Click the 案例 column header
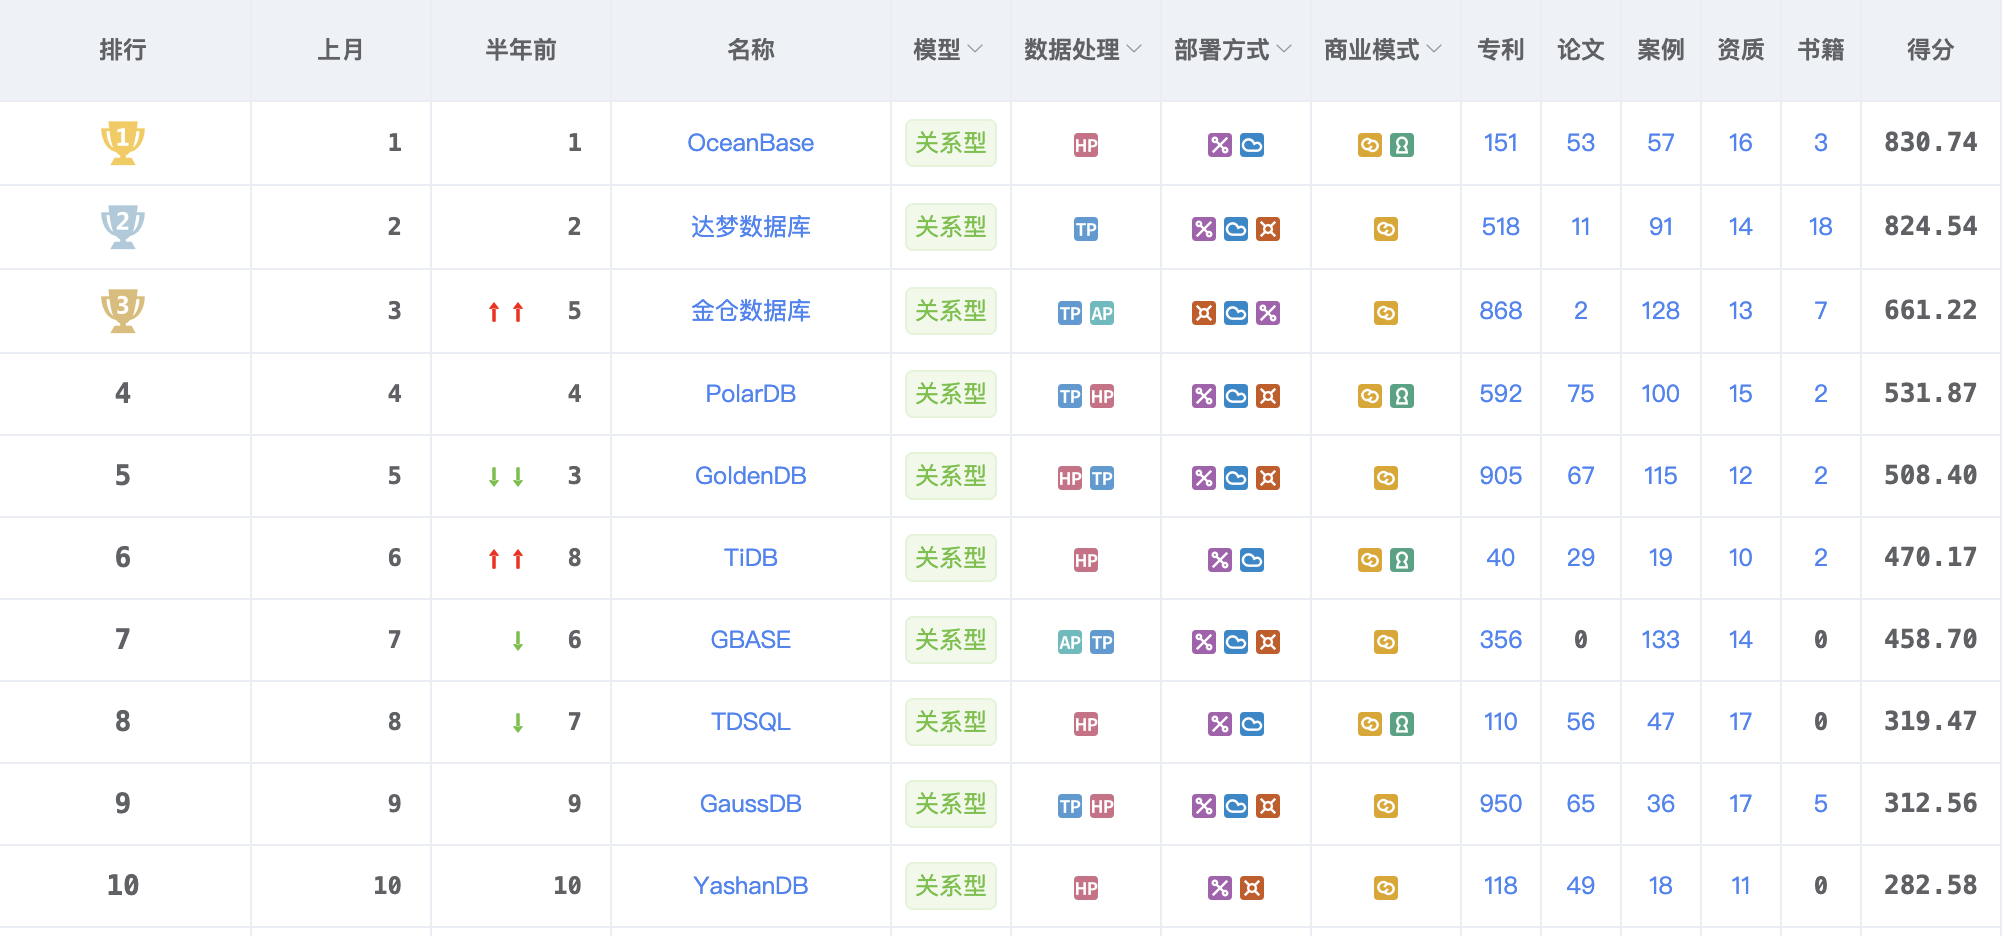This screenshot has height=936, width=2006. click(1661, 50)
